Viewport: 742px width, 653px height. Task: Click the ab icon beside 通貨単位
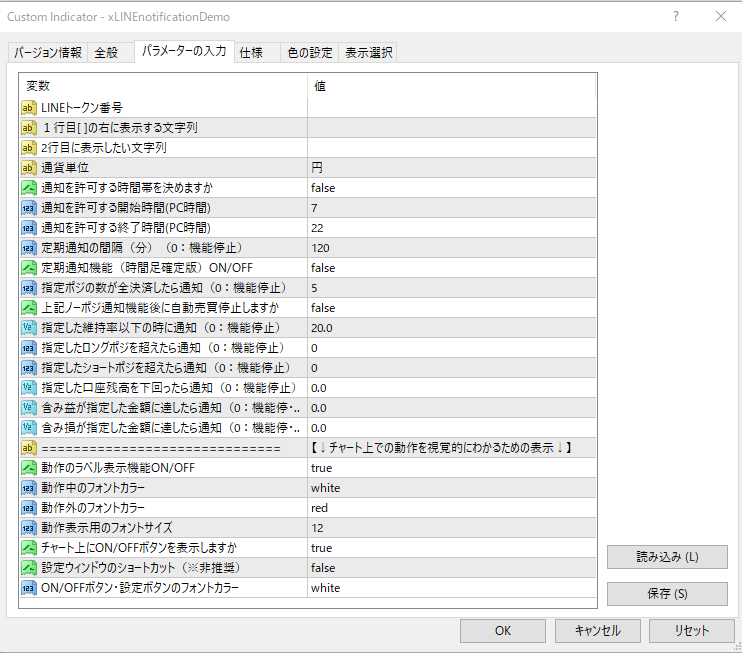tap(28, 168)
